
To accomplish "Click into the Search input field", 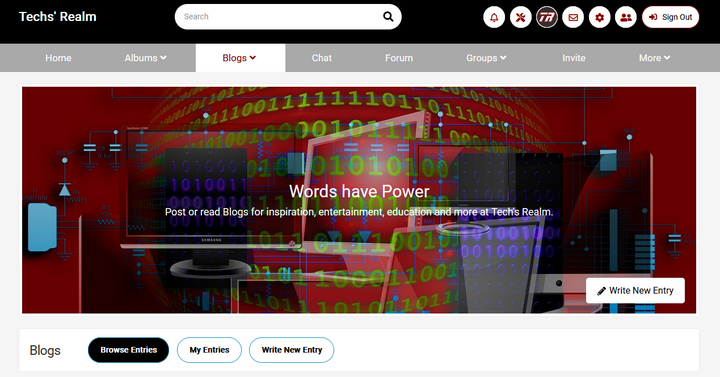I will 280,17.
